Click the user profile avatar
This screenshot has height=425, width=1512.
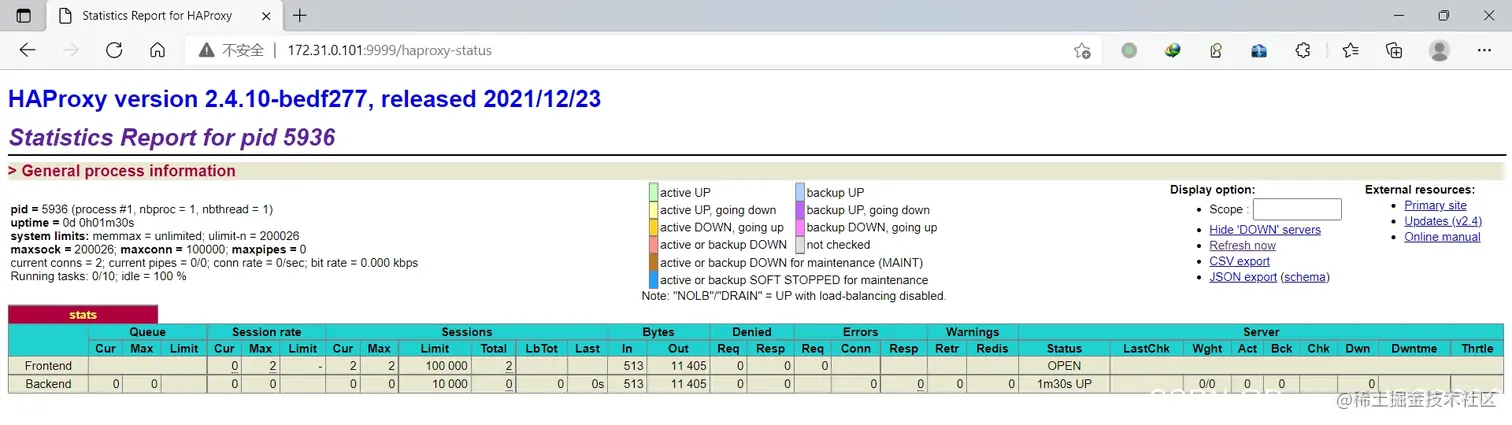click(x=1439, y=50)
